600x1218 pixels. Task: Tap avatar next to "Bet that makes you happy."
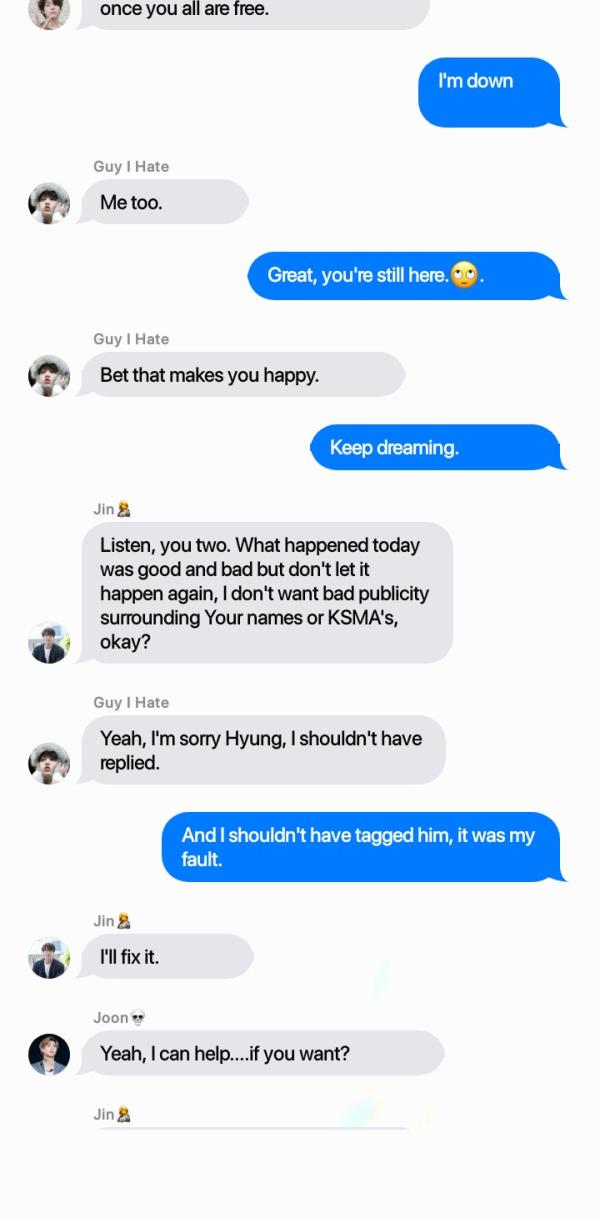pos(49,376)
